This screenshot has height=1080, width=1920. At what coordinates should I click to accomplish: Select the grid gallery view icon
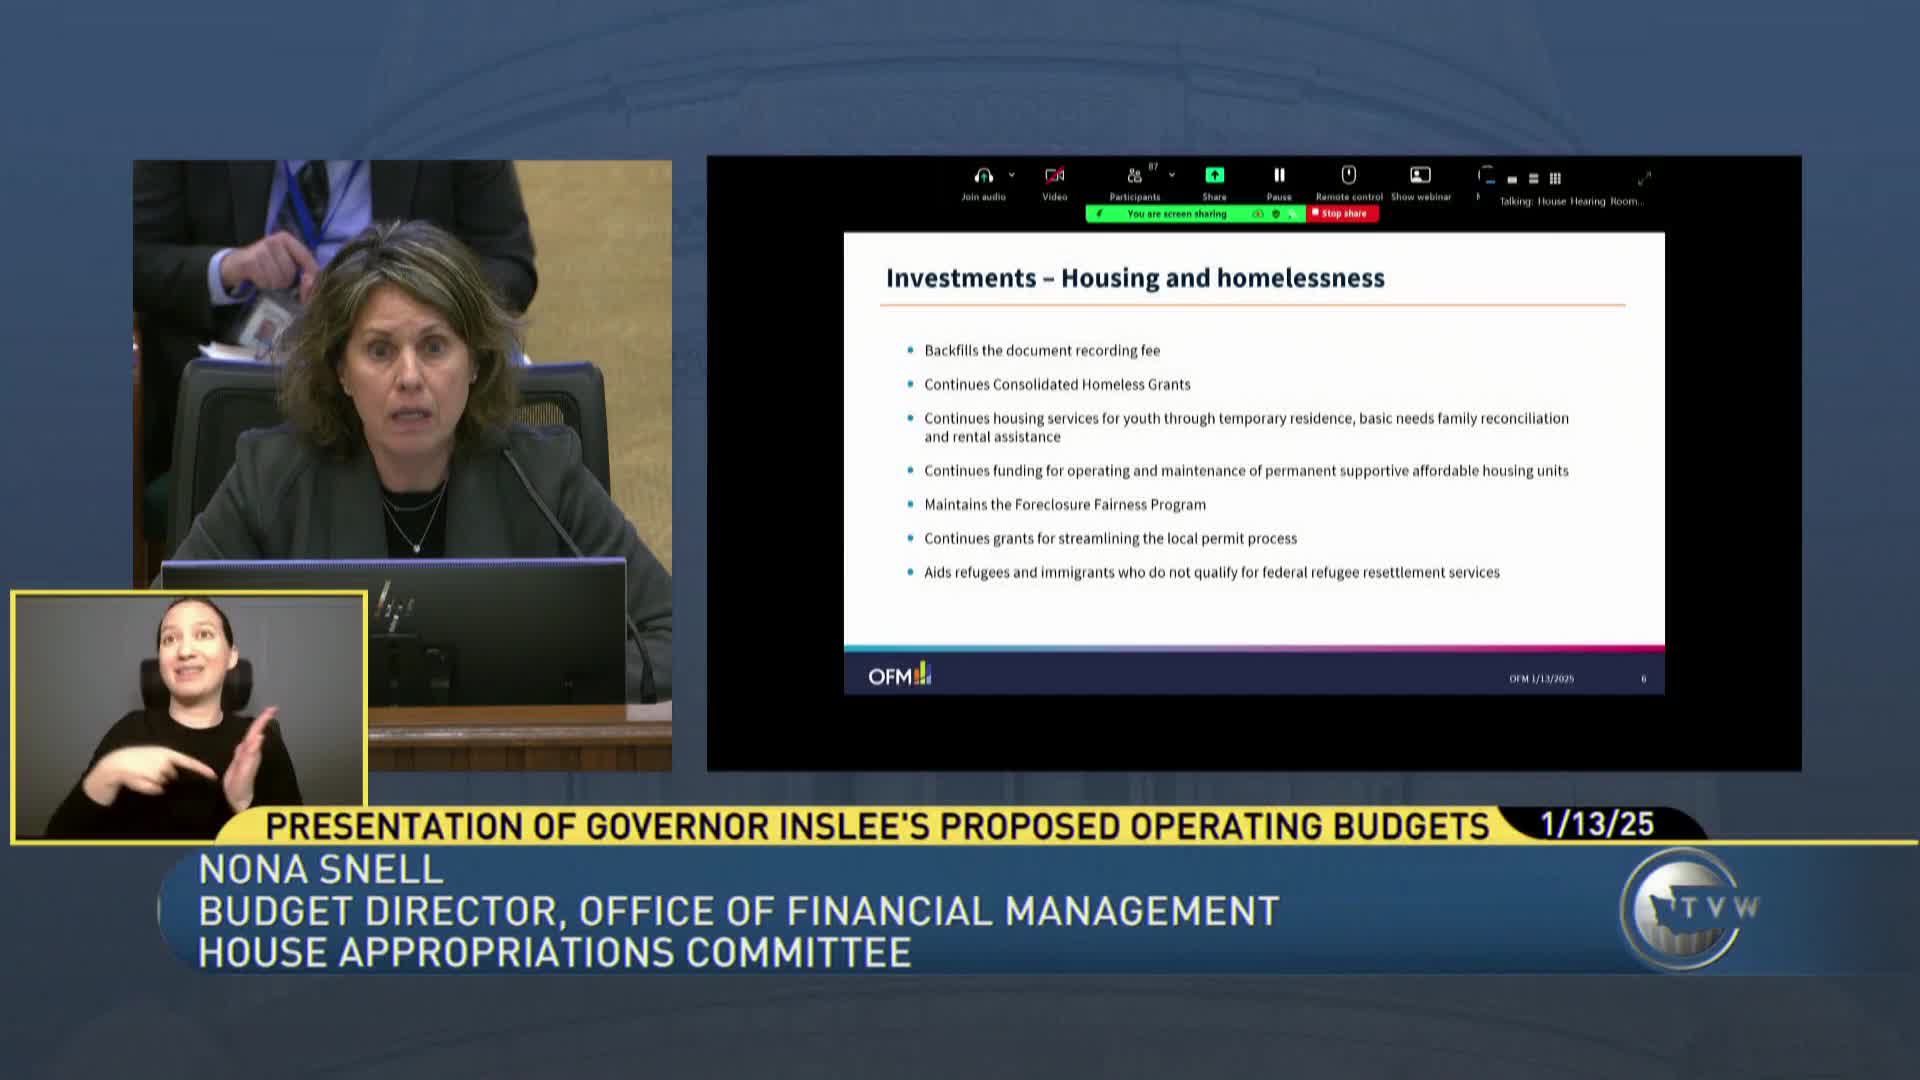pos(1555,179)
